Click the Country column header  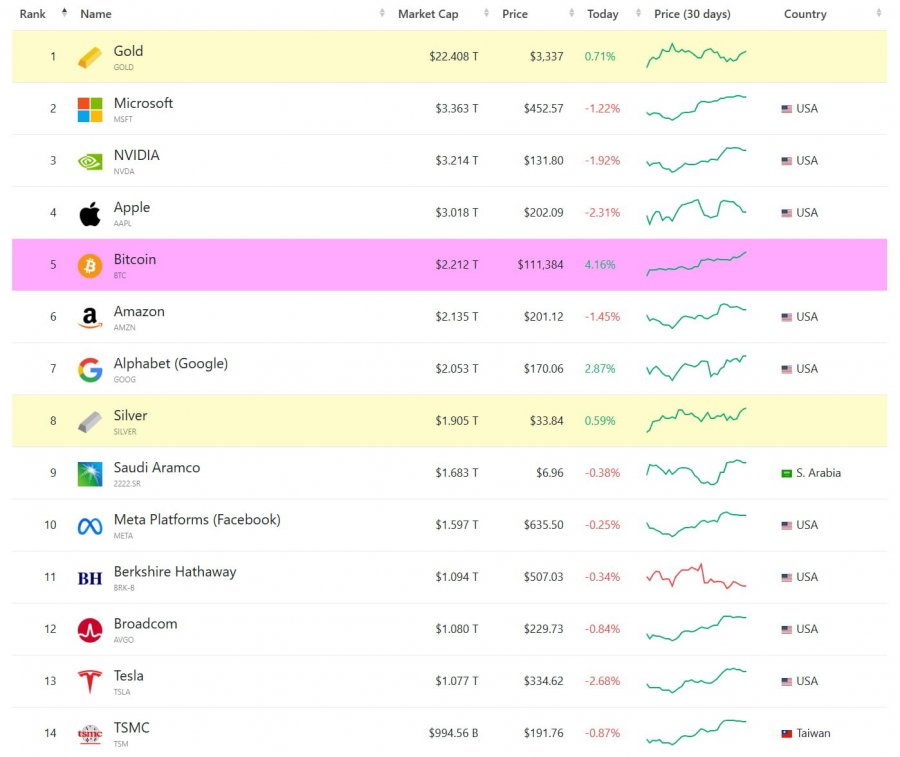(805, 14)
